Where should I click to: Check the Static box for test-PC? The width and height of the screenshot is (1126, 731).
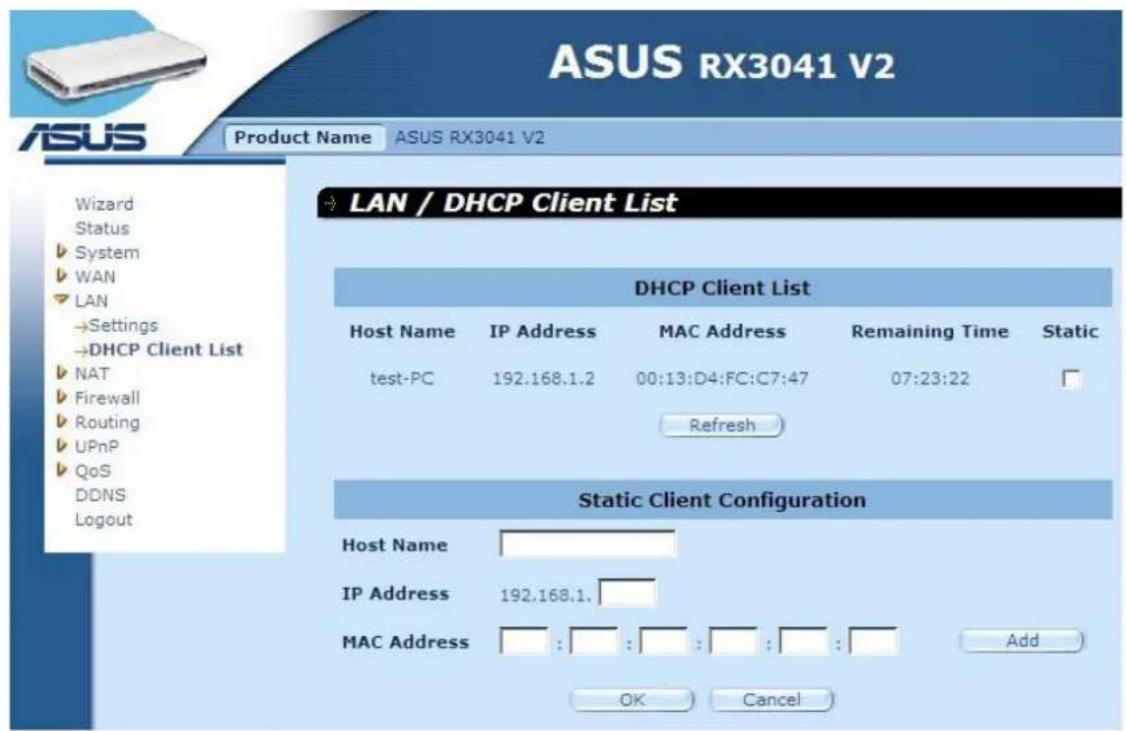point(1071,378)
